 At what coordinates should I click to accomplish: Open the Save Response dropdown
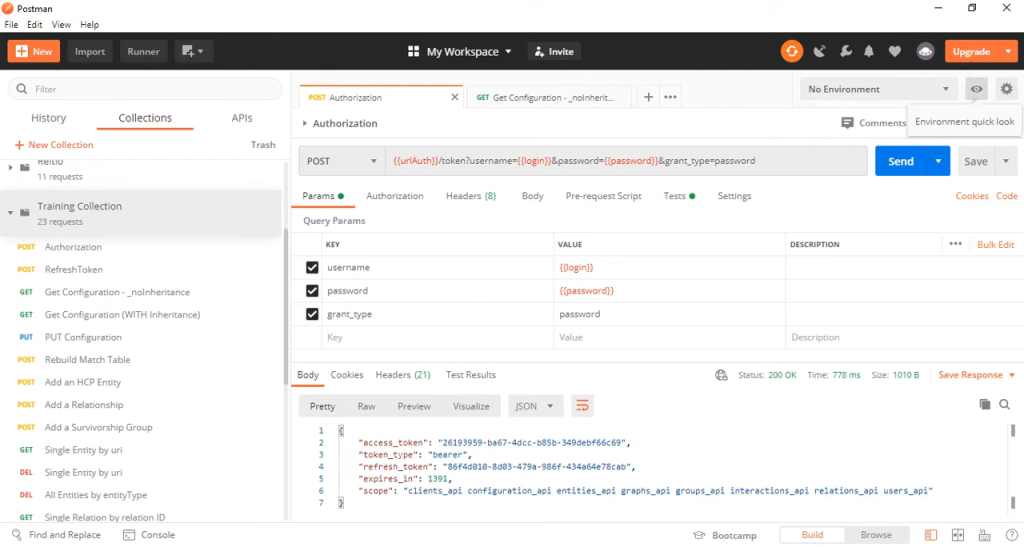coord(976,375)
